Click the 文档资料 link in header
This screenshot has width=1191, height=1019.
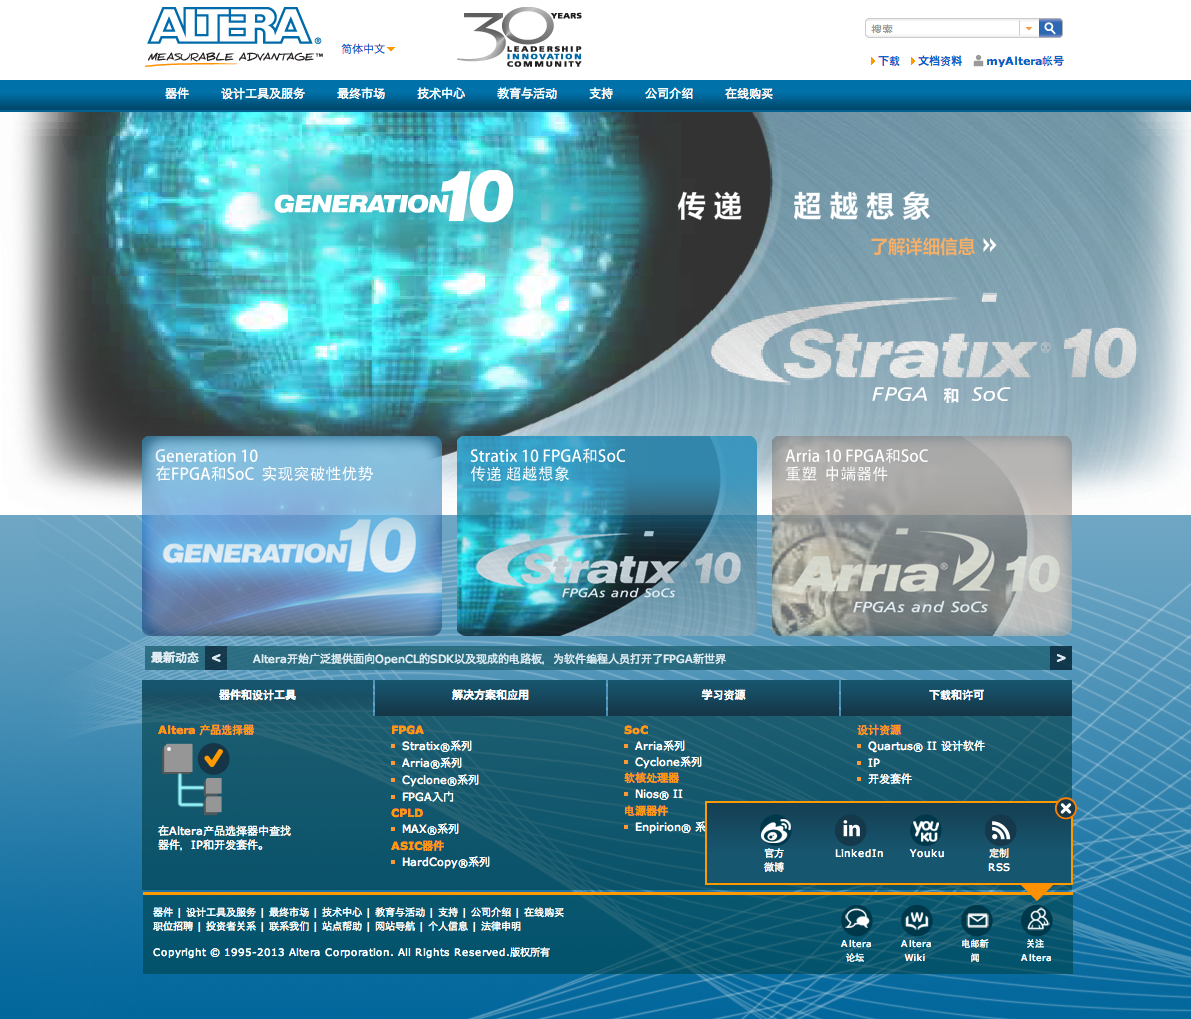click(x=940, y=61)
